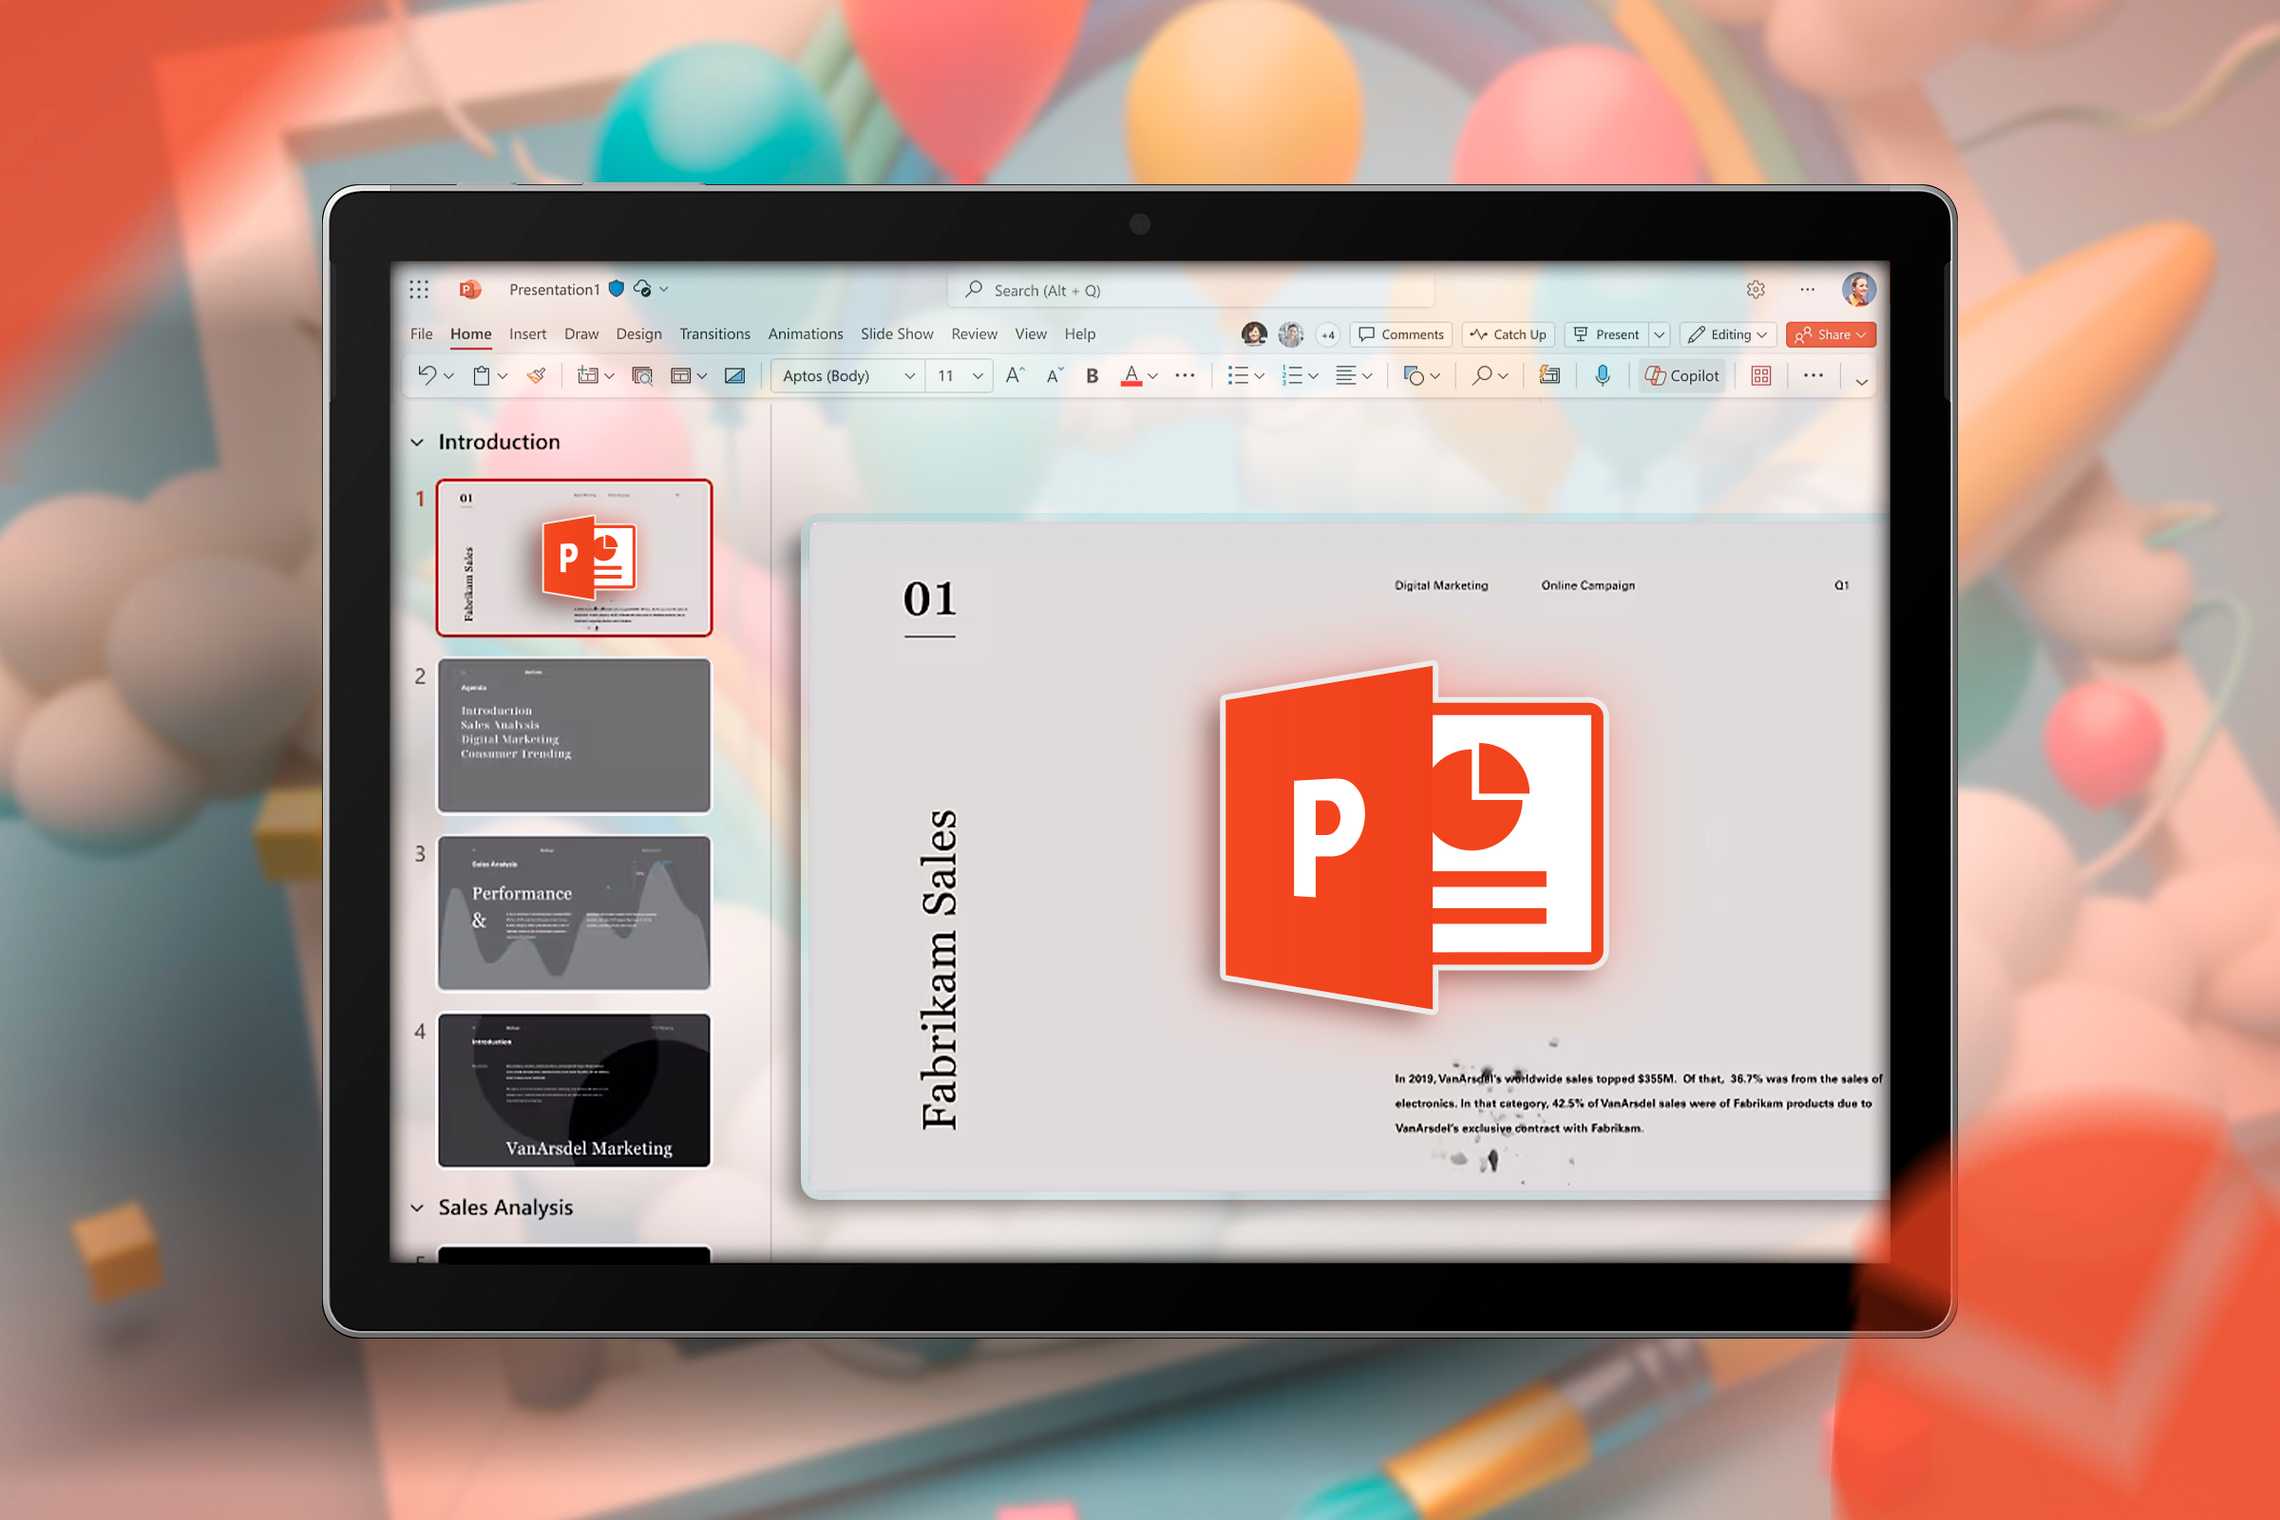Click the Designer grid icon in toolbar

click(1761, 376)
